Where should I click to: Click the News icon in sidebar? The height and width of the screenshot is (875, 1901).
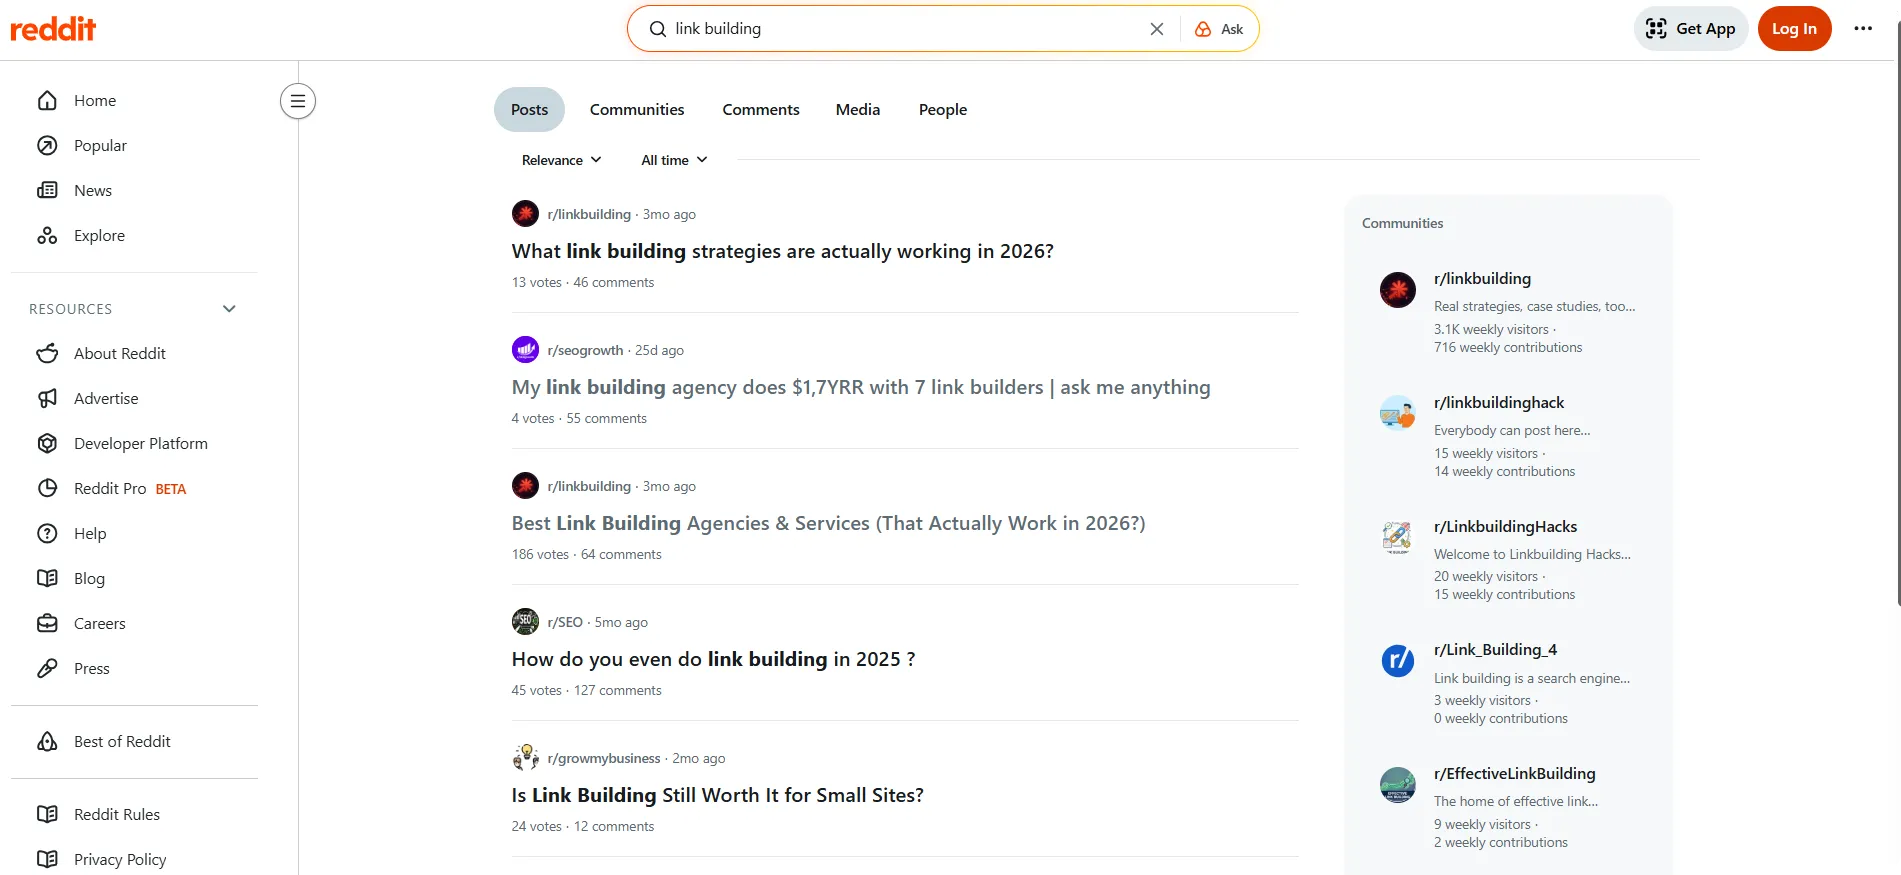coord(47,191)
